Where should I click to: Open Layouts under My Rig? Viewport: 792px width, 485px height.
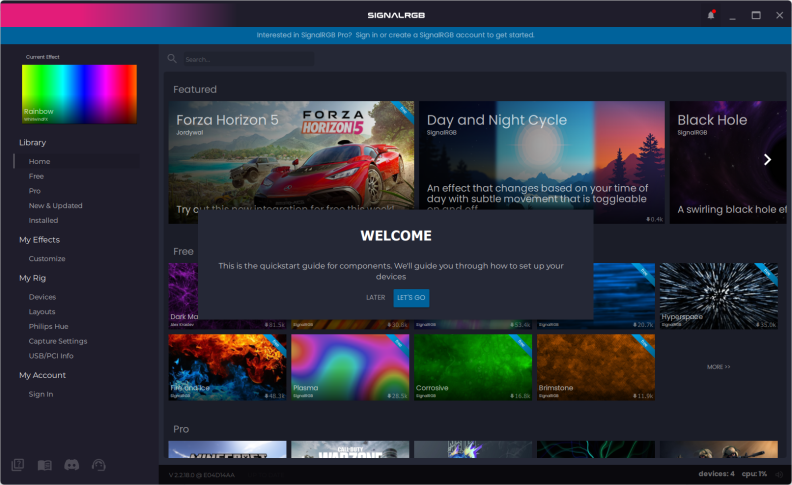tap(42, 311)
